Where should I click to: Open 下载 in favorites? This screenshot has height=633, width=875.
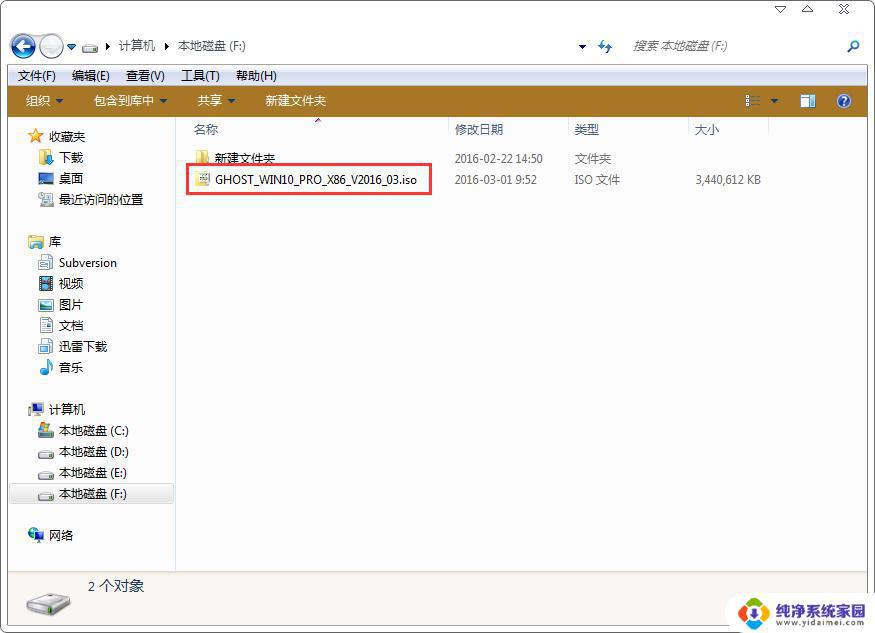coord(71,158)
